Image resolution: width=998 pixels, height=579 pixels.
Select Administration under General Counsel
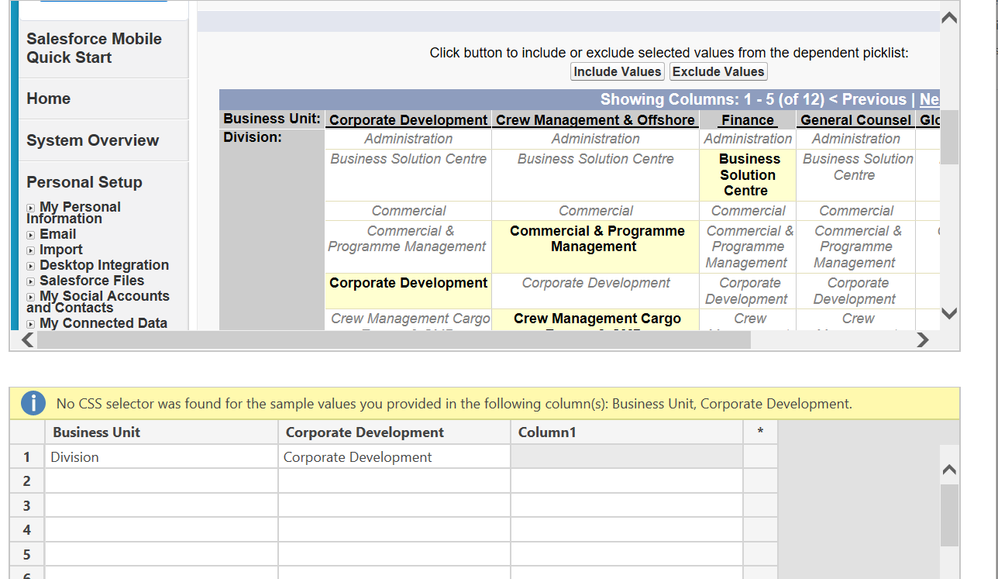[855, 139]
